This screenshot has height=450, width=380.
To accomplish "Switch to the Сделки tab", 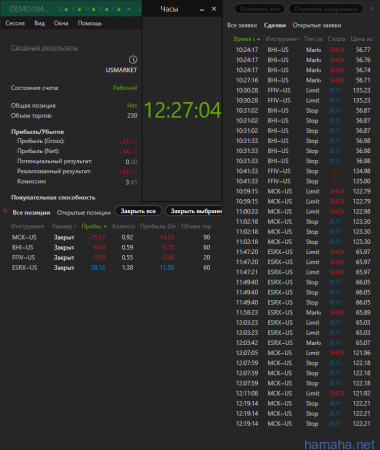I will (275, 25).
